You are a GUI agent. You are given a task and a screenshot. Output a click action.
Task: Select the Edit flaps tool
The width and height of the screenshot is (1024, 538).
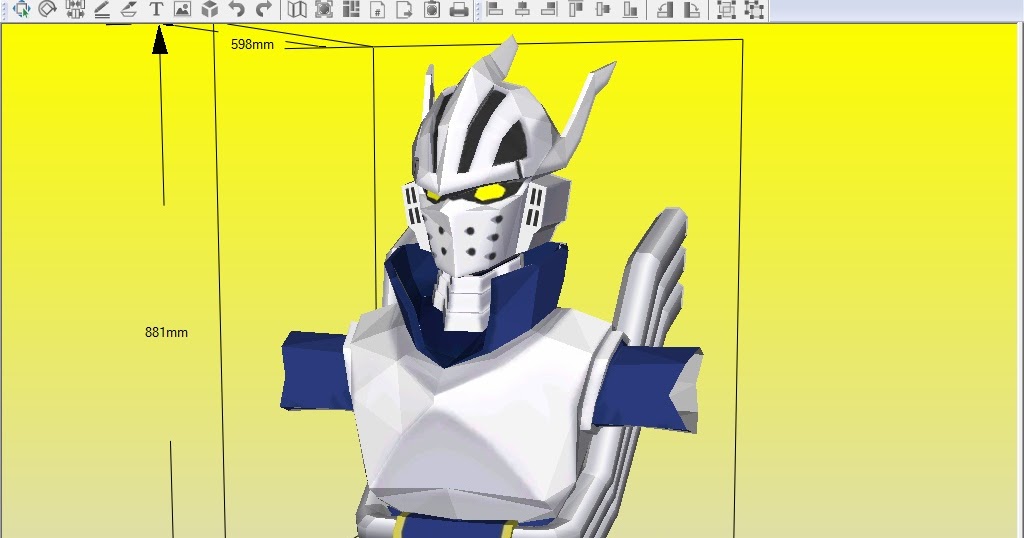129,9
